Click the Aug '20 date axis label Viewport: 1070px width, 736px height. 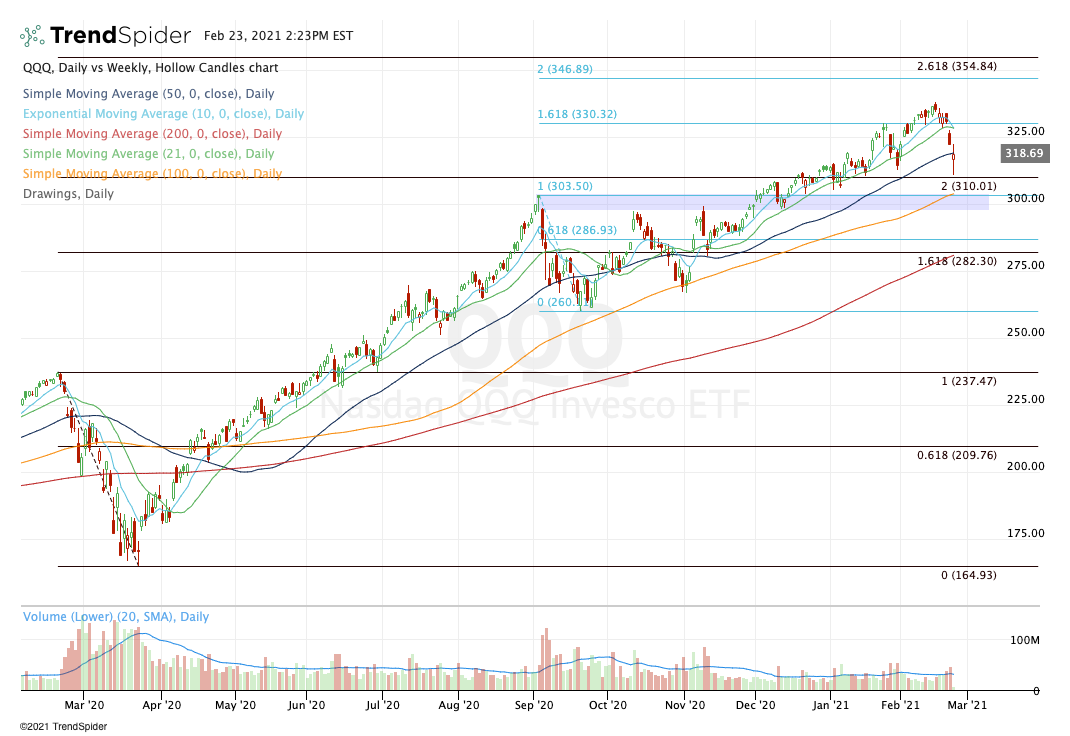point(459,705)
